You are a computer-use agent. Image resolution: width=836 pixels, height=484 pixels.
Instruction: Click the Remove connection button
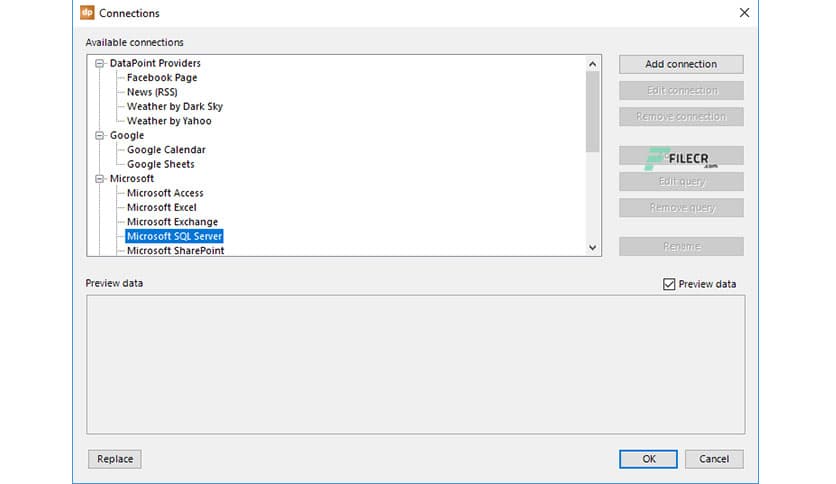pos(681,117)
